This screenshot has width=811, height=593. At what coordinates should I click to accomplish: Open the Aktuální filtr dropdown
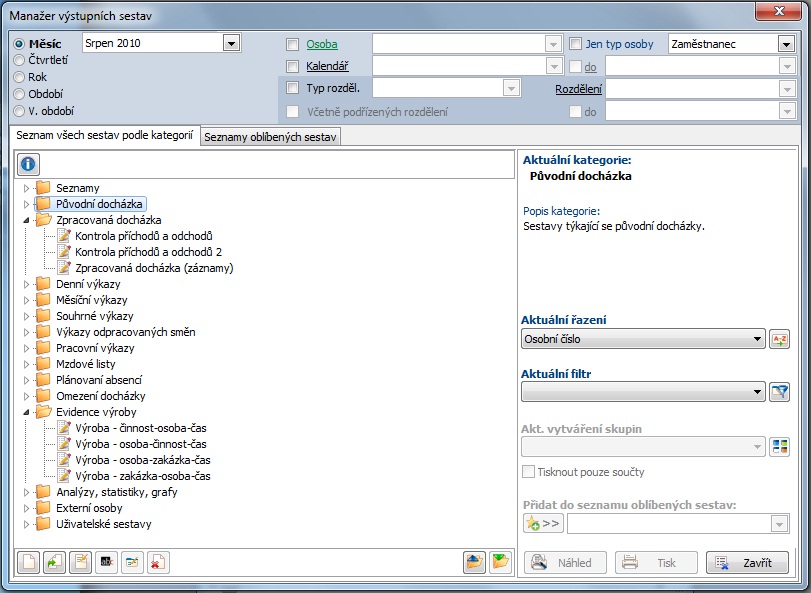643,392
